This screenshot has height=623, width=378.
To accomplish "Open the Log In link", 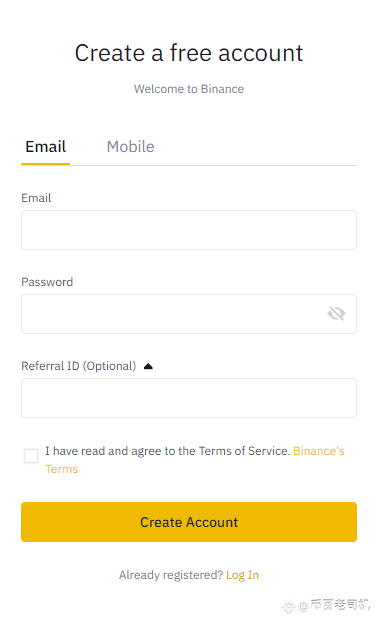I will click(242, 575).
